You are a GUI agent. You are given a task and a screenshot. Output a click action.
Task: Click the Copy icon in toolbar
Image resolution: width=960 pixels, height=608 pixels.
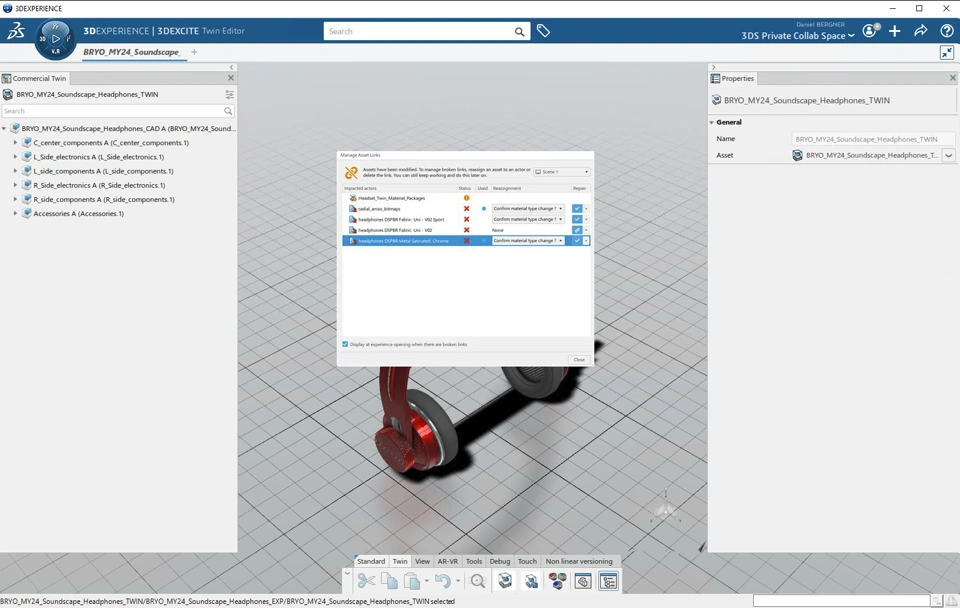[x=389, y=580]
